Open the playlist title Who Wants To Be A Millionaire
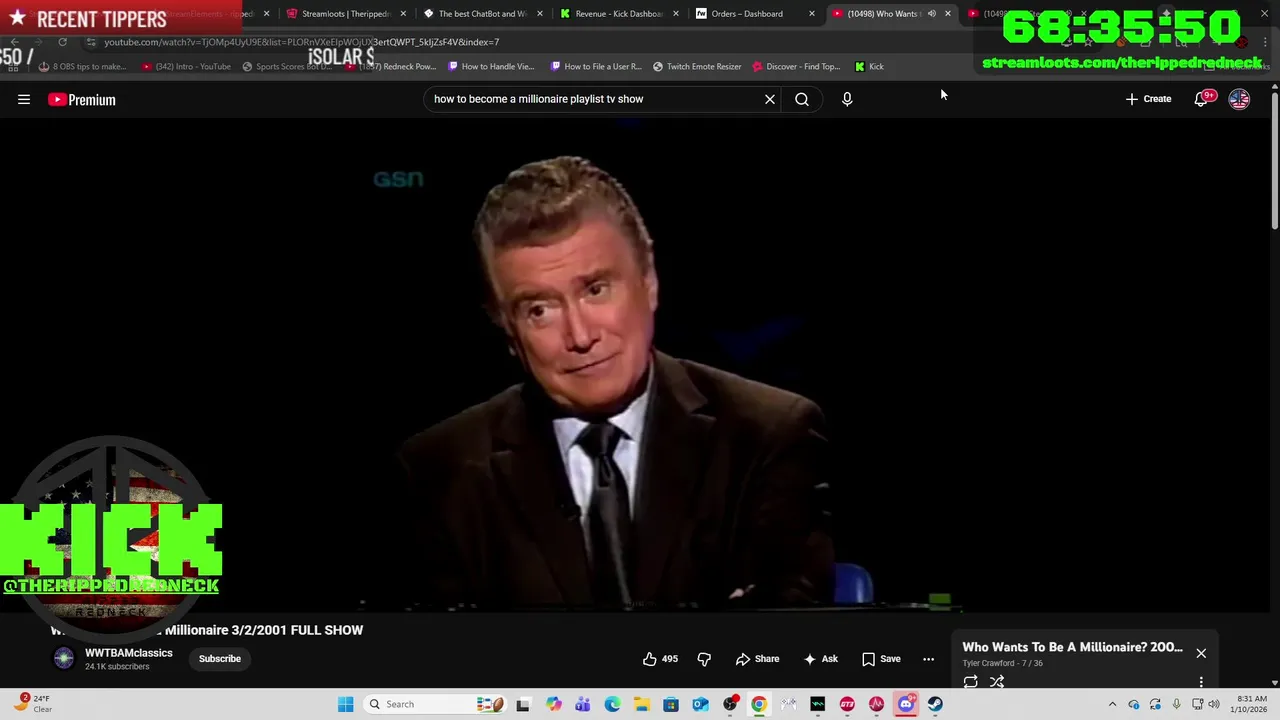This screenshot has height=720, width=1280. point(1072,647)
